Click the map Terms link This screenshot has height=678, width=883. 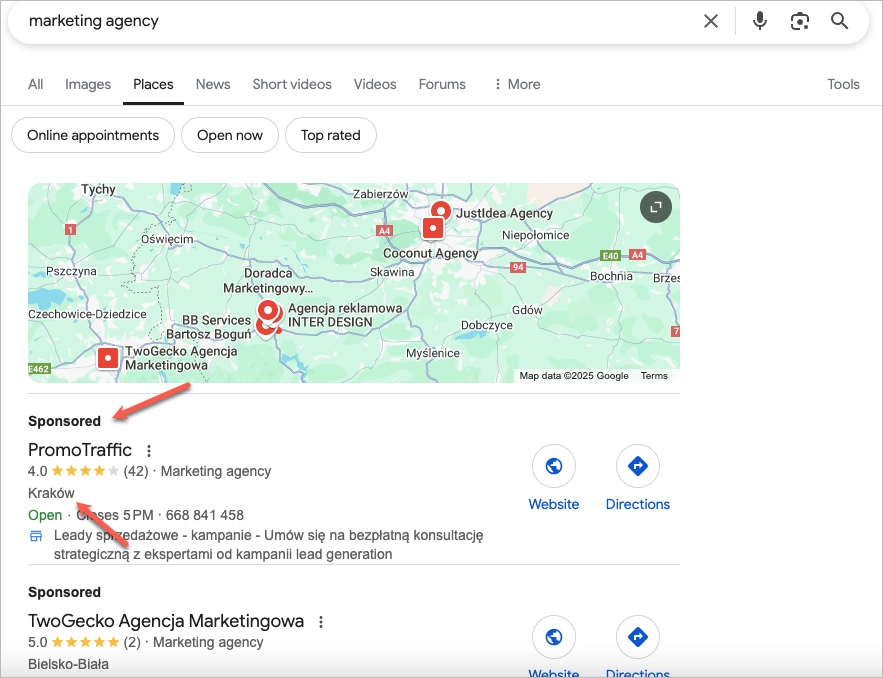654,376
